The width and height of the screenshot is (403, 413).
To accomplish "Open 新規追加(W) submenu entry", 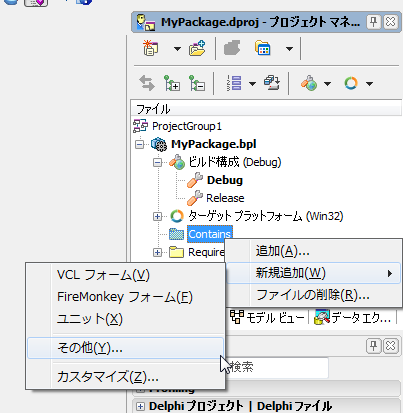I will [x=313, y=273].
